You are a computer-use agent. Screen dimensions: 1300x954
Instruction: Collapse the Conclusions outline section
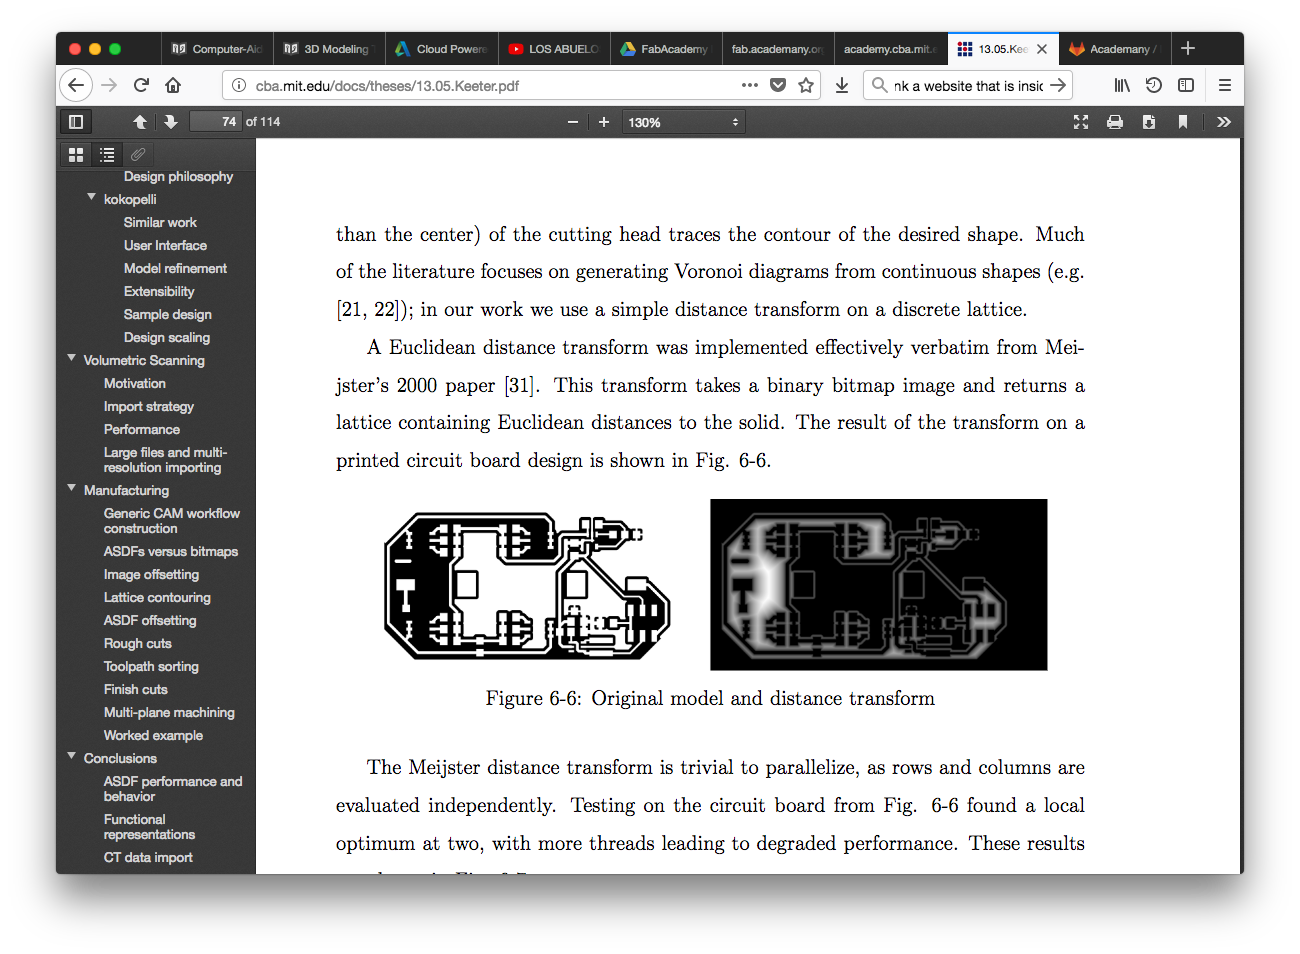point(71,756)
